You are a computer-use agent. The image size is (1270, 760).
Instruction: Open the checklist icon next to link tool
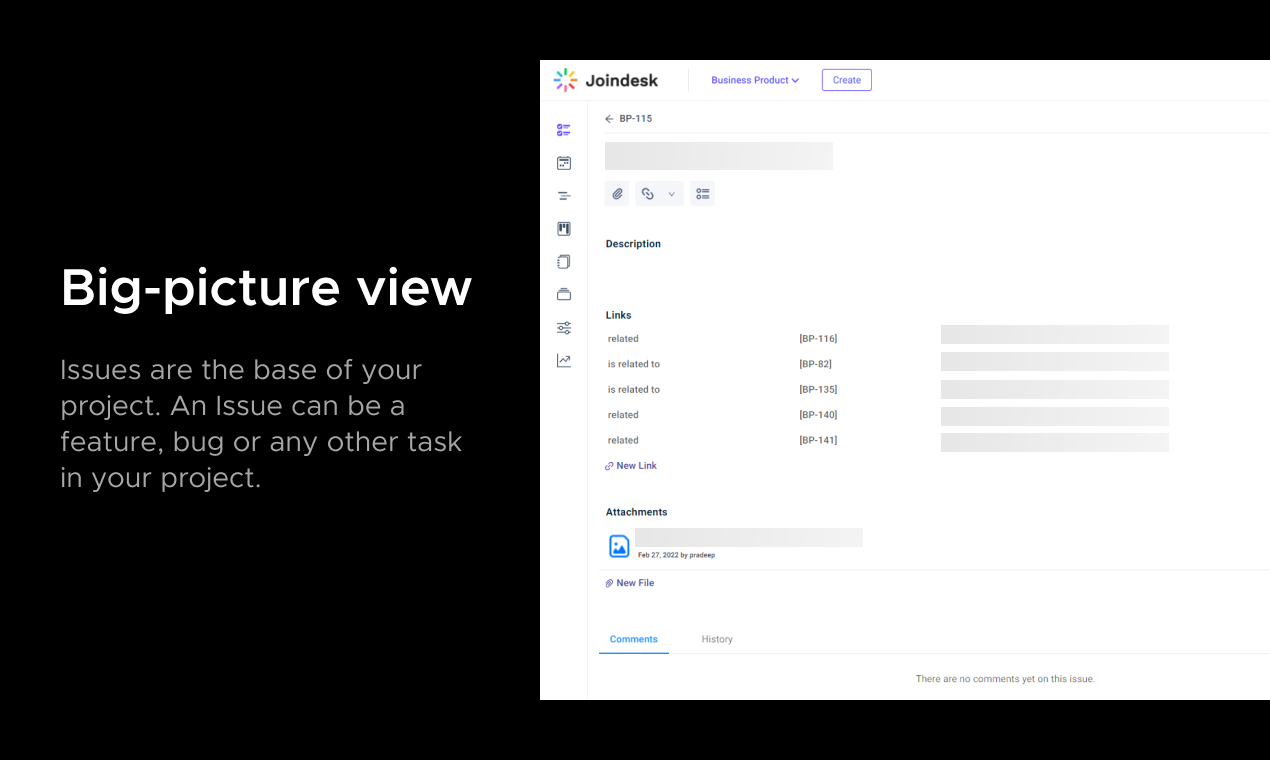pos(702,193)
